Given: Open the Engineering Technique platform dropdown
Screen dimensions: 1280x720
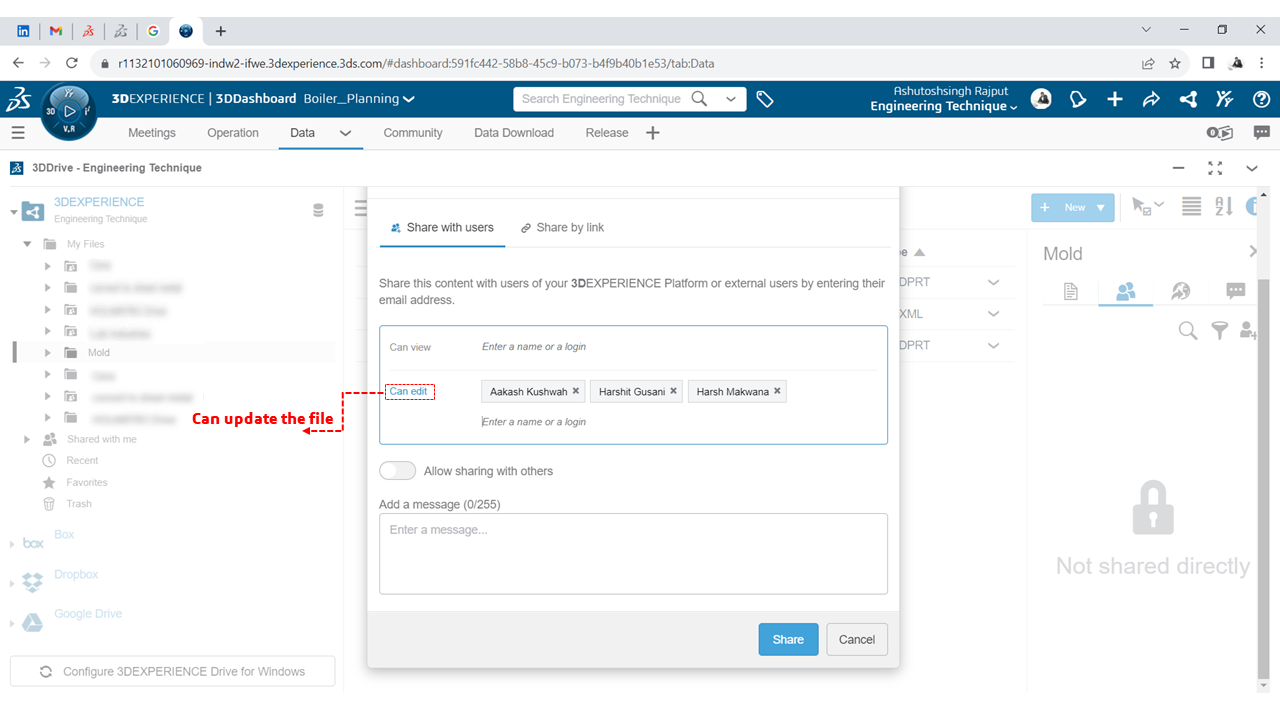Looking at the screenshot, I should [1013, 107].
